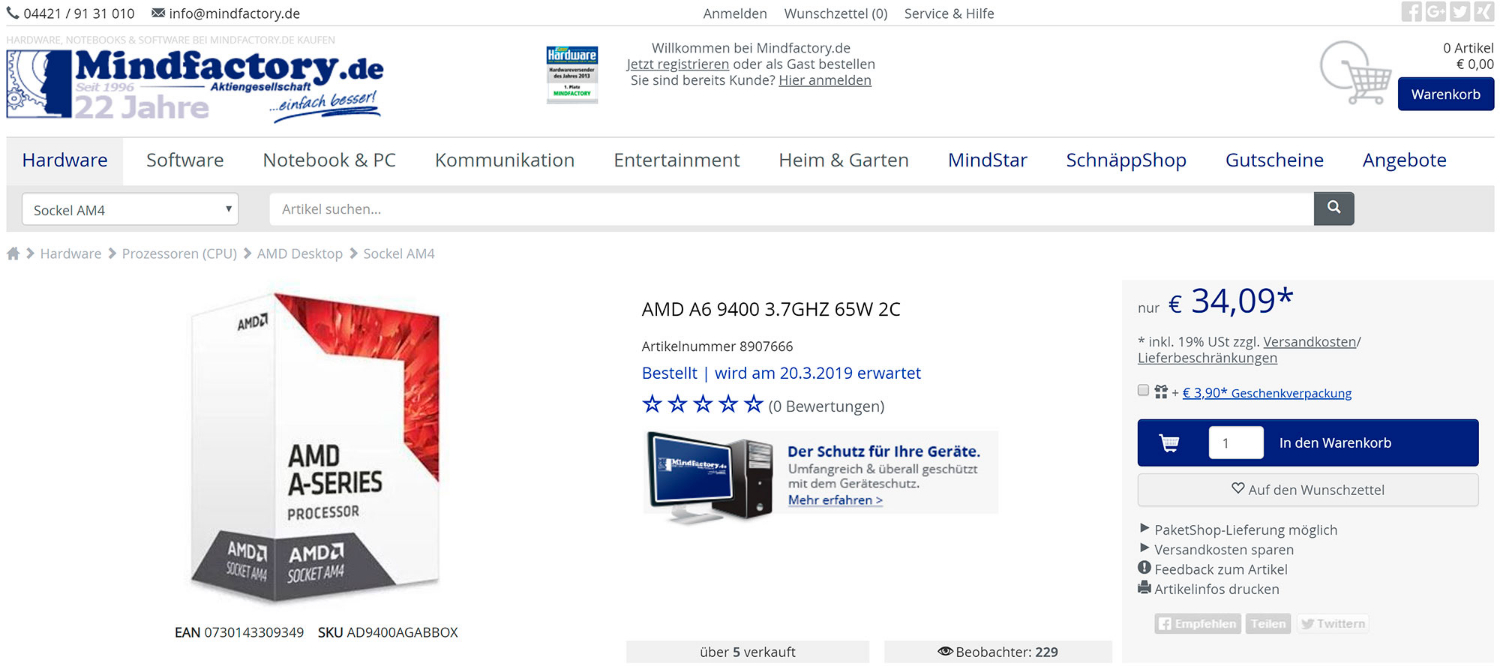Open the Sockel AM4 category dropdown
The height and width of the screenshot is (669, 1500).
(x=130, y=209)
